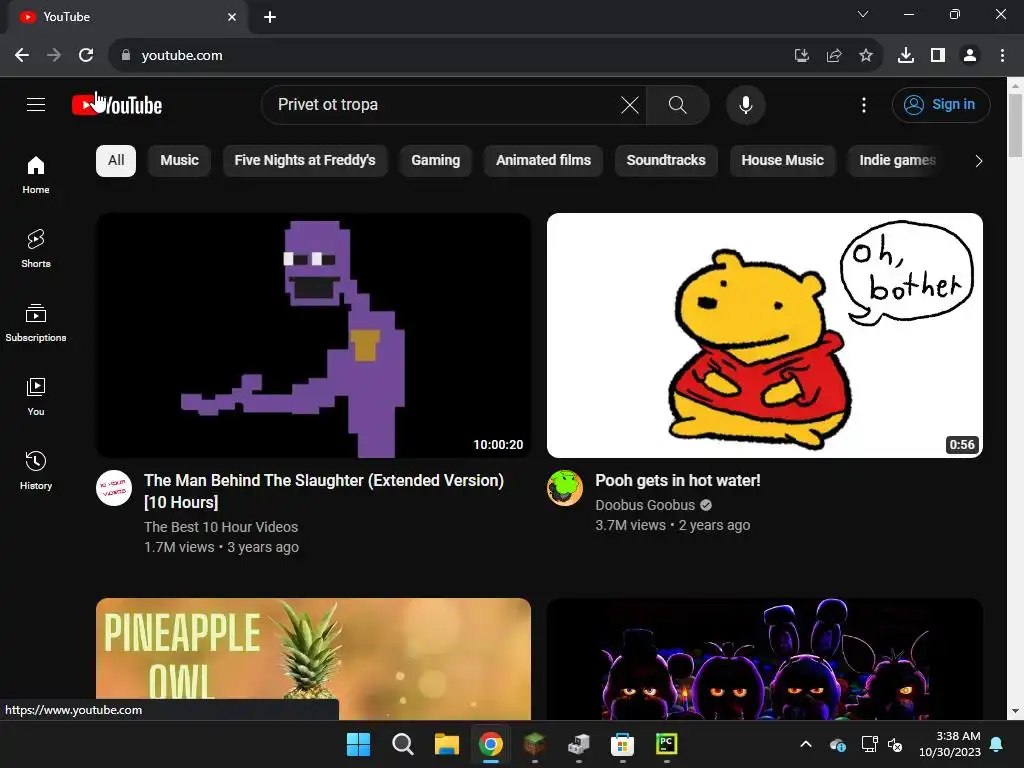1024x768 pixels.
Task: Open YouTube settings three-dot menu
Action: [863, 104]
